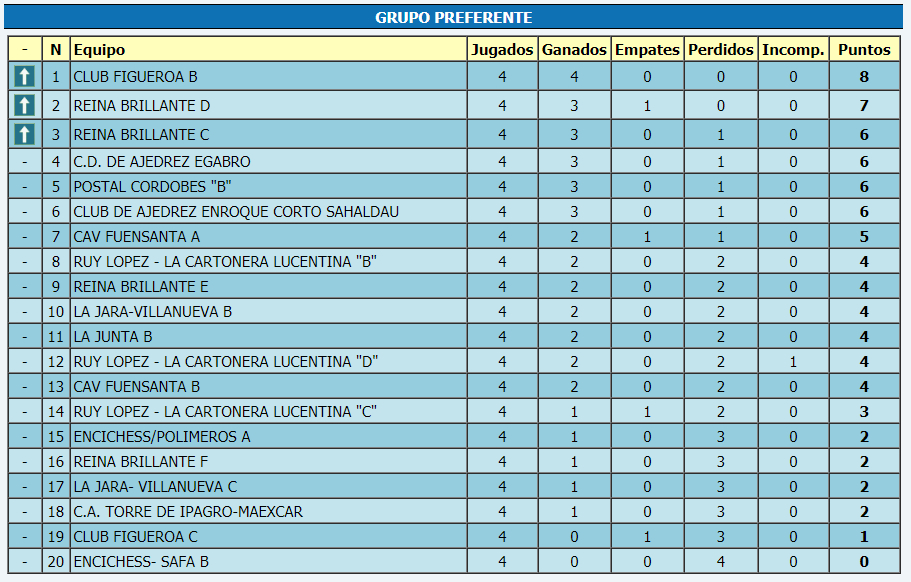Select team LA JARA-VILLANUEVA B
The image size is (911, 582).
pos(153,311)
